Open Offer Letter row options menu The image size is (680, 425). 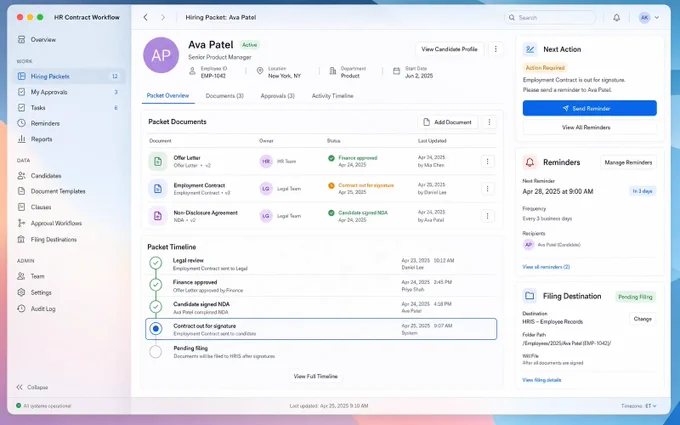pos(487,161)
